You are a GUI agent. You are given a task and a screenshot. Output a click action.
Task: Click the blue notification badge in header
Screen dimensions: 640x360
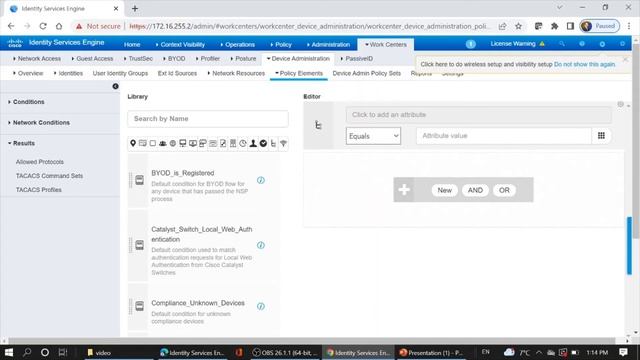471,44
